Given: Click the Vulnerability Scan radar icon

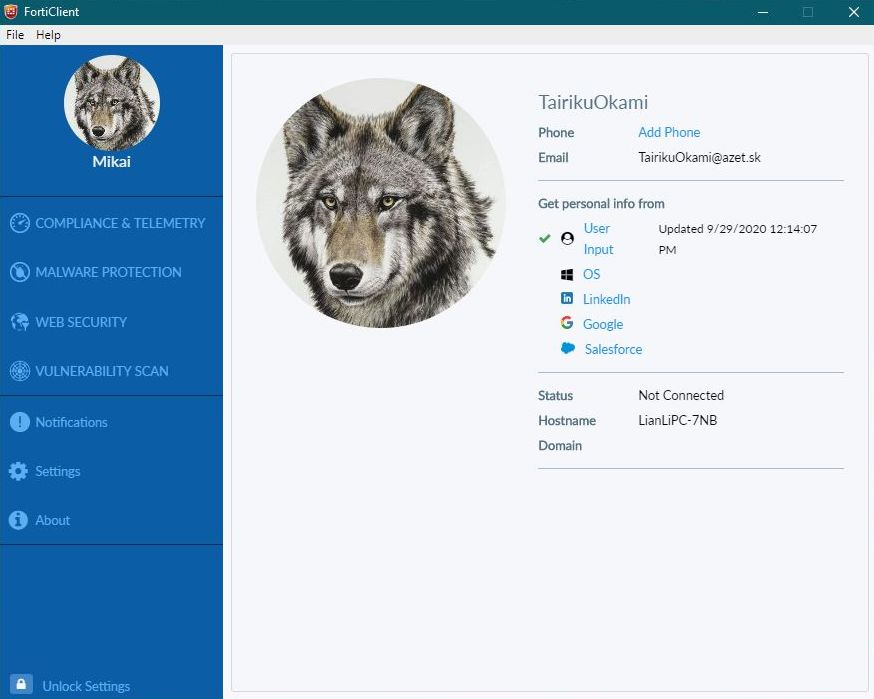Looking at the screenshot, I should click(x=20, y=371).
